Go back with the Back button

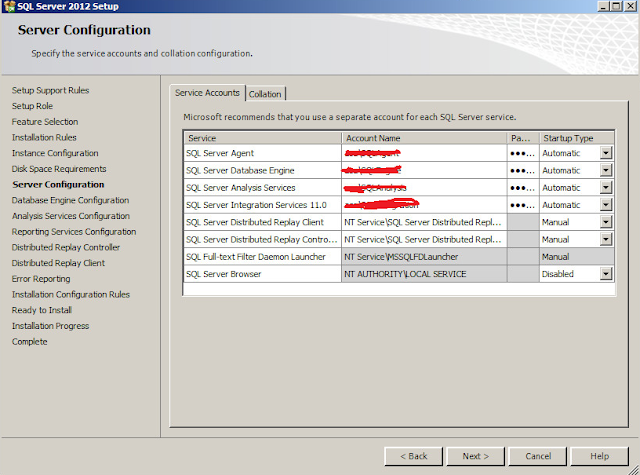click(413, 456)
